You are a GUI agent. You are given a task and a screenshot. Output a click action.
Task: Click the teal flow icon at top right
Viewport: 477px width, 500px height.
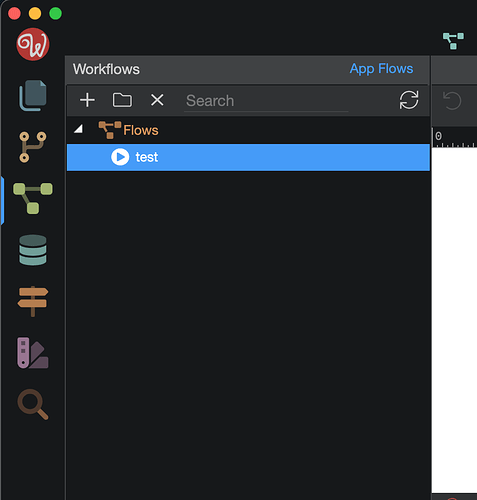coord(453,41)
